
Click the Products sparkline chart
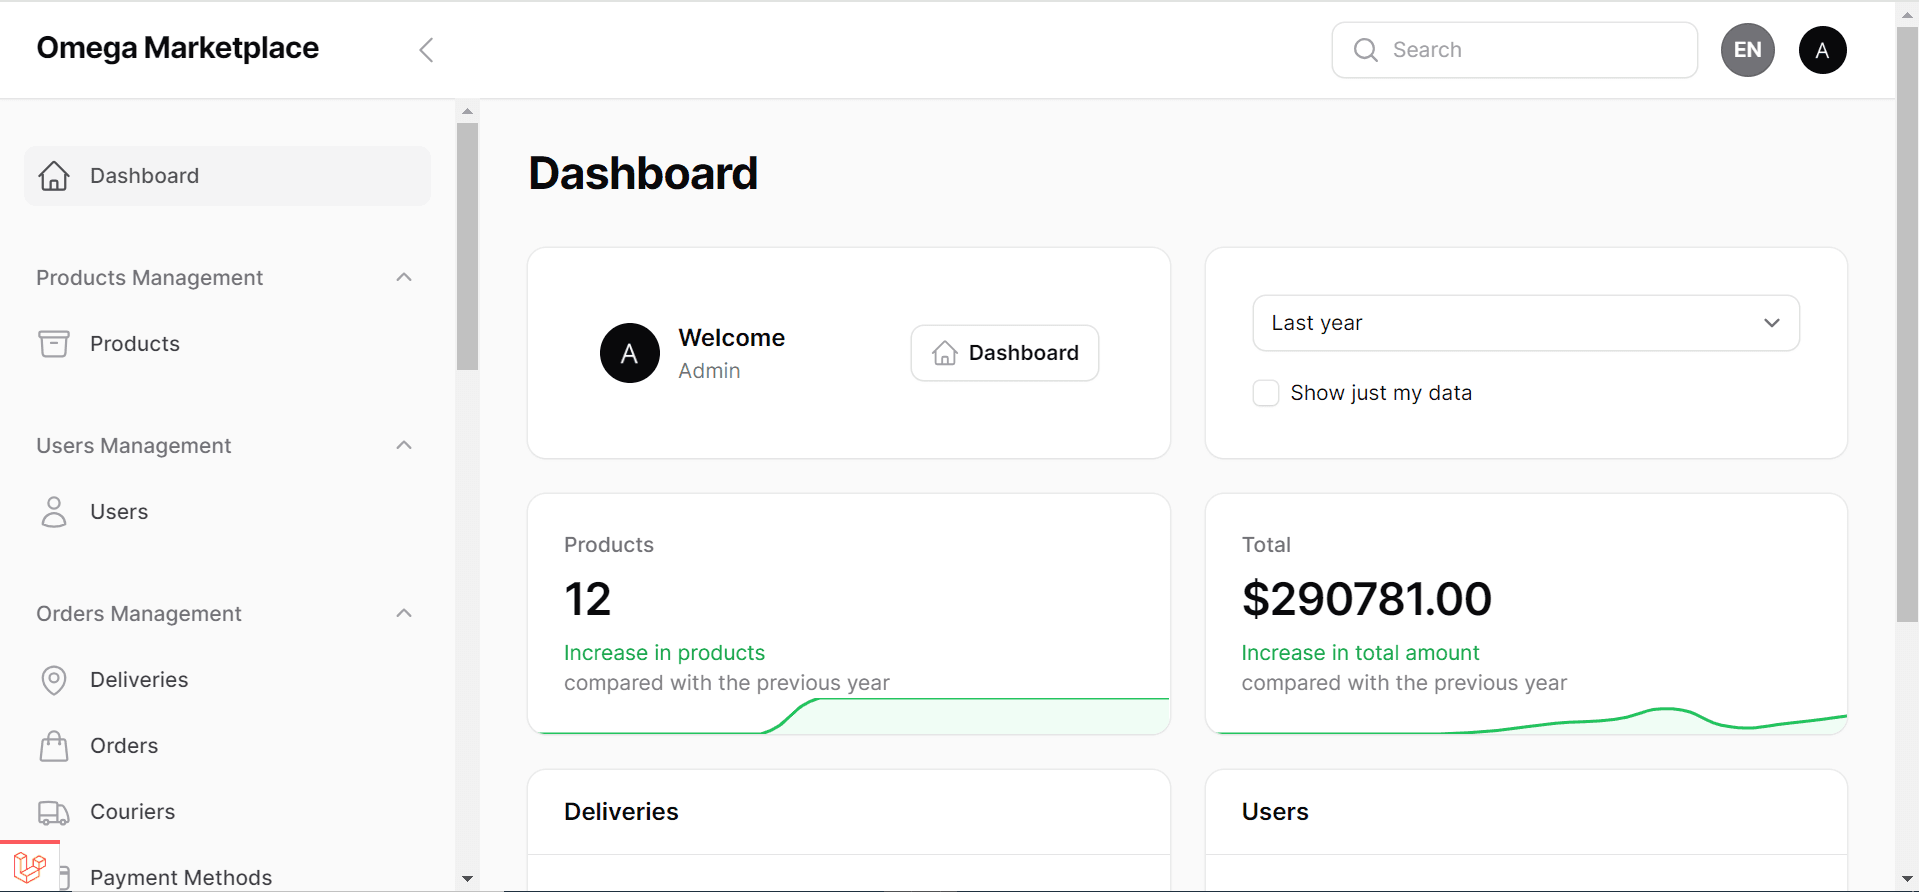coord(849,716)
